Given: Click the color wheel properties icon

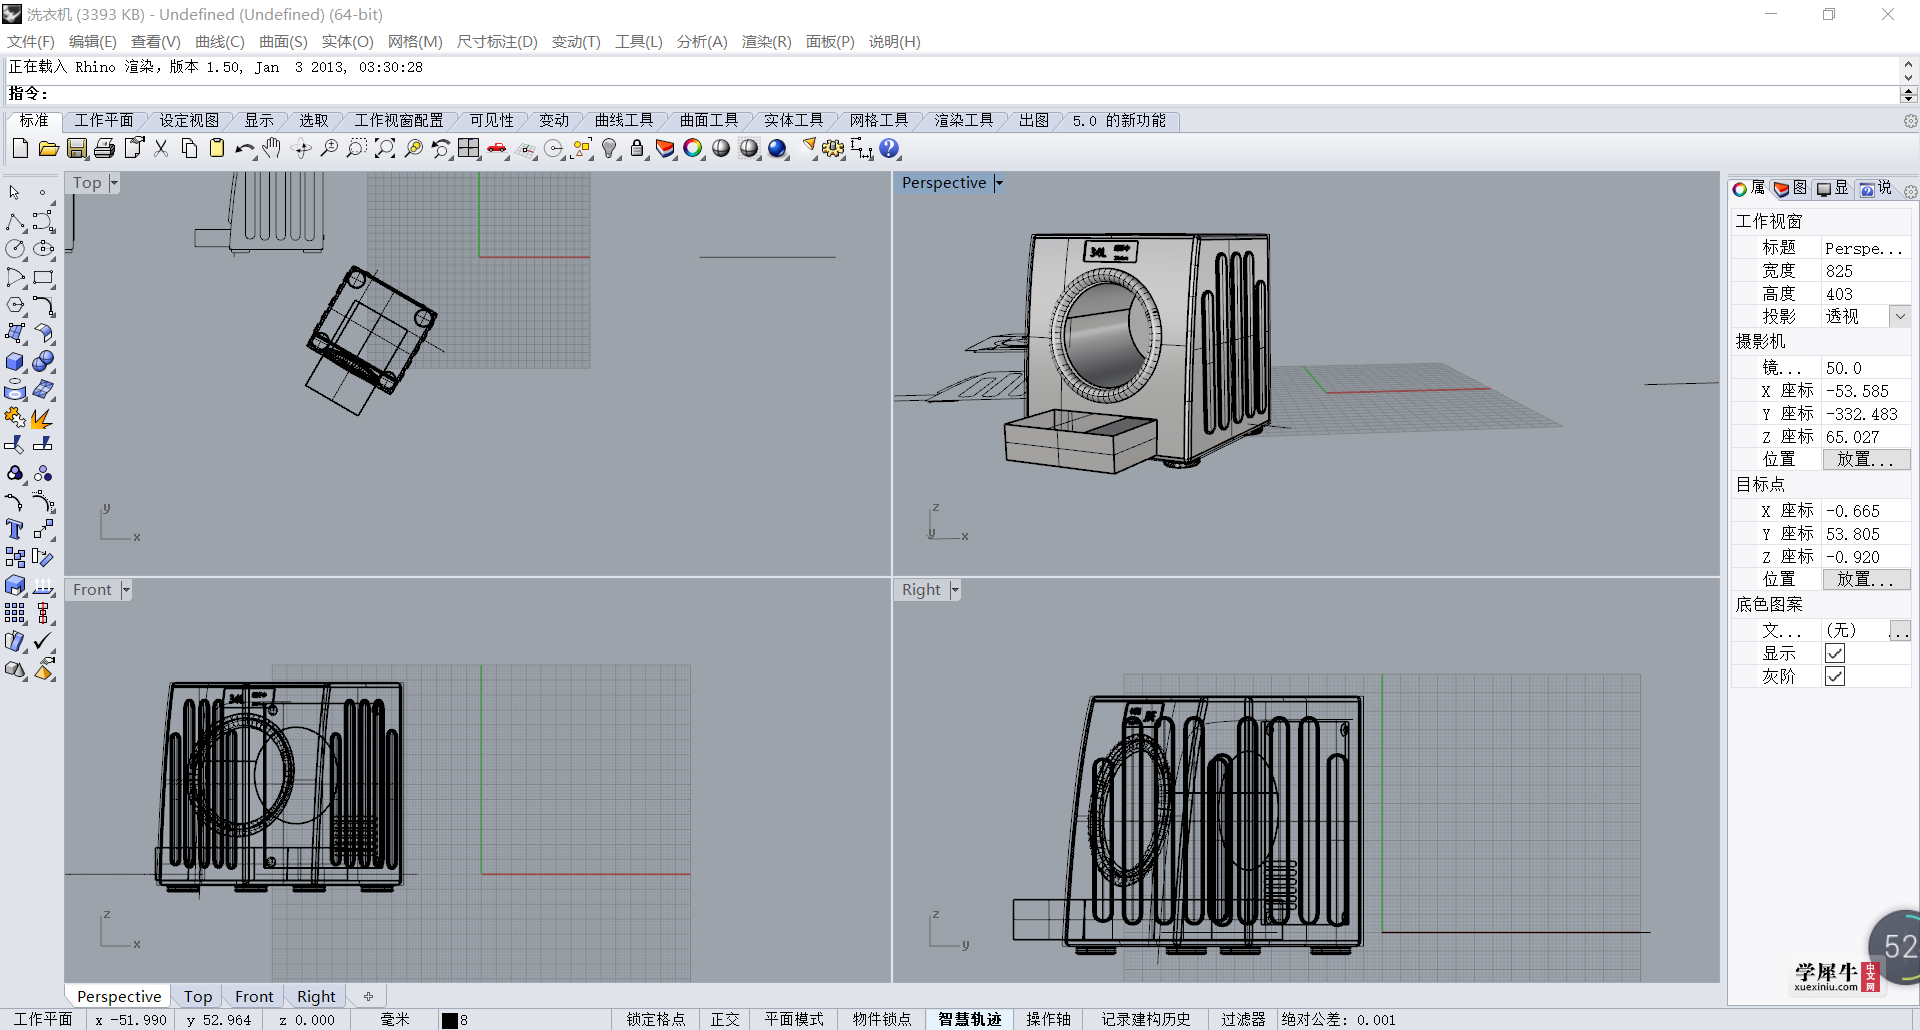Looking at the screenshot, I should point(693,149).
